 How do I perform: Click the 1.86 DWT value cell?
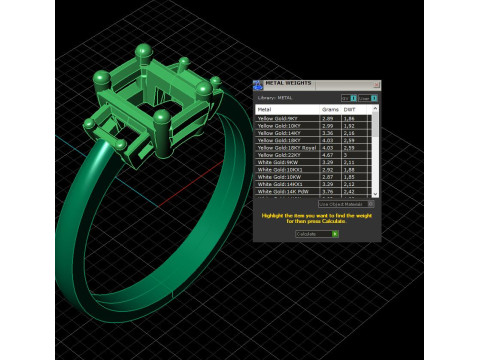(x=355, y=118)
